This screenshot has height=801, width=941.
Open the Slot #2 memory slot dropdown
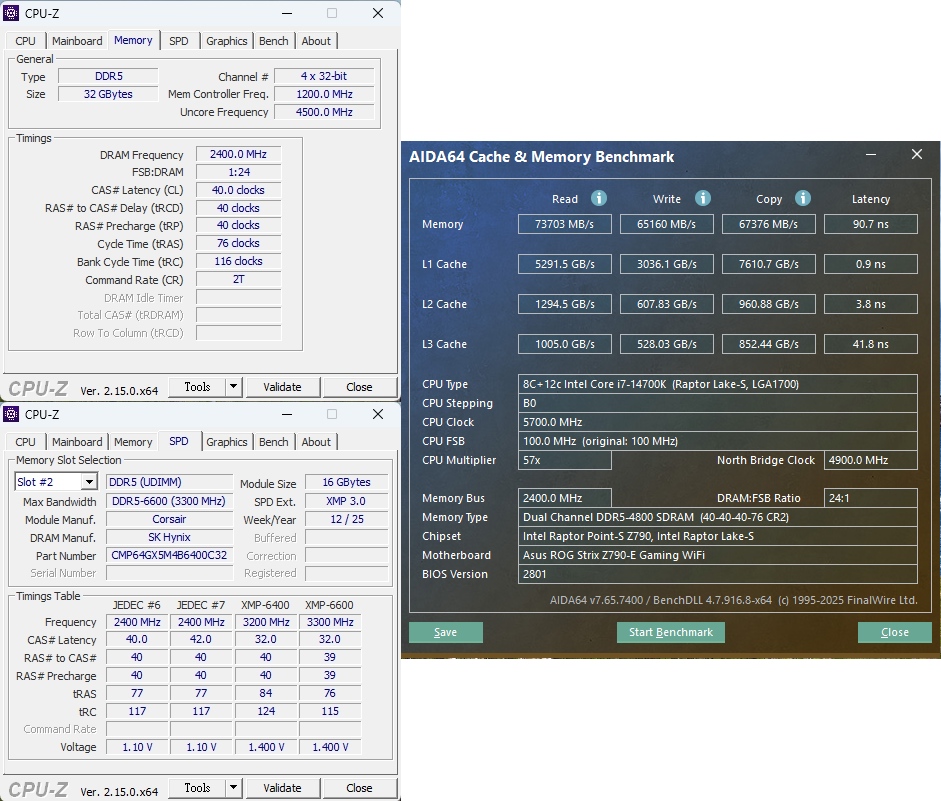pyautogui.click(x=89, y=482)
